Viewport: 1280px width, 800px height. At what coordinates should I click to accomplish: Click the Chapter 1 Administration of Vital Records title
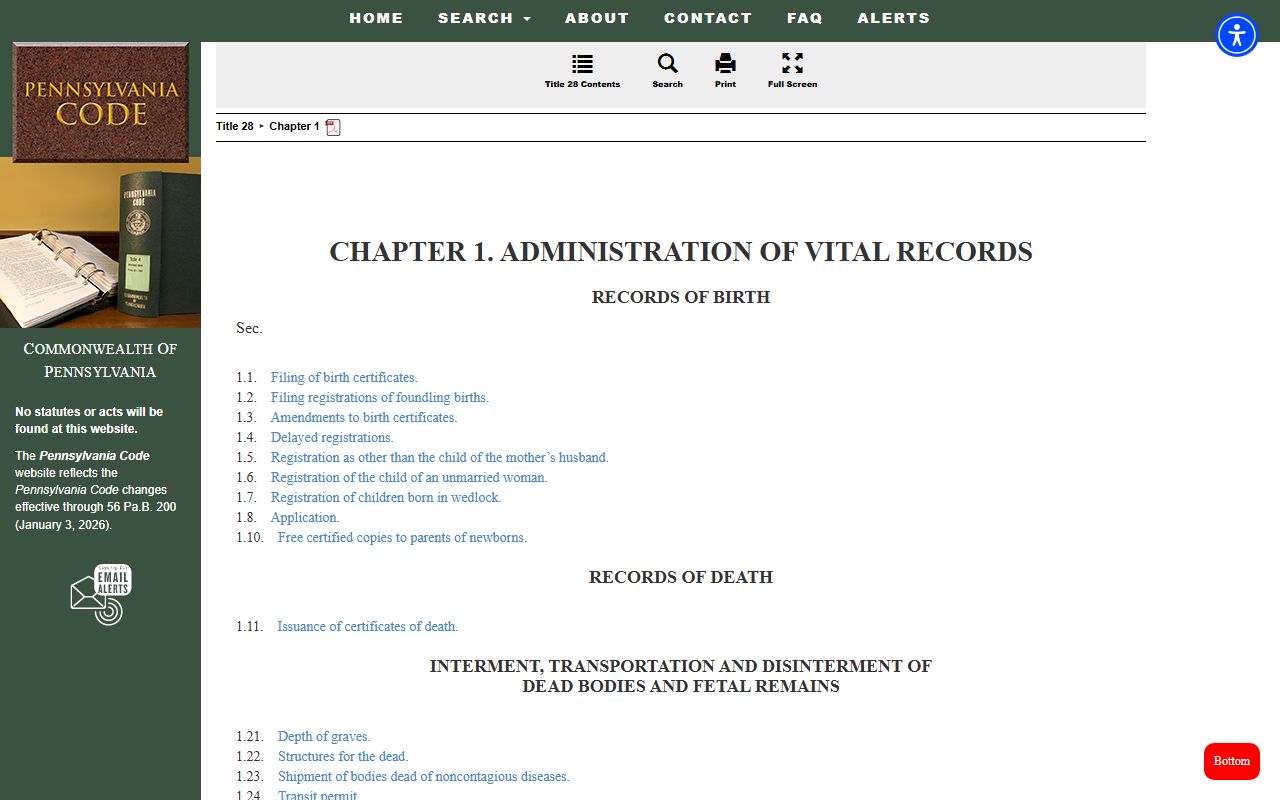coord(681,251)
